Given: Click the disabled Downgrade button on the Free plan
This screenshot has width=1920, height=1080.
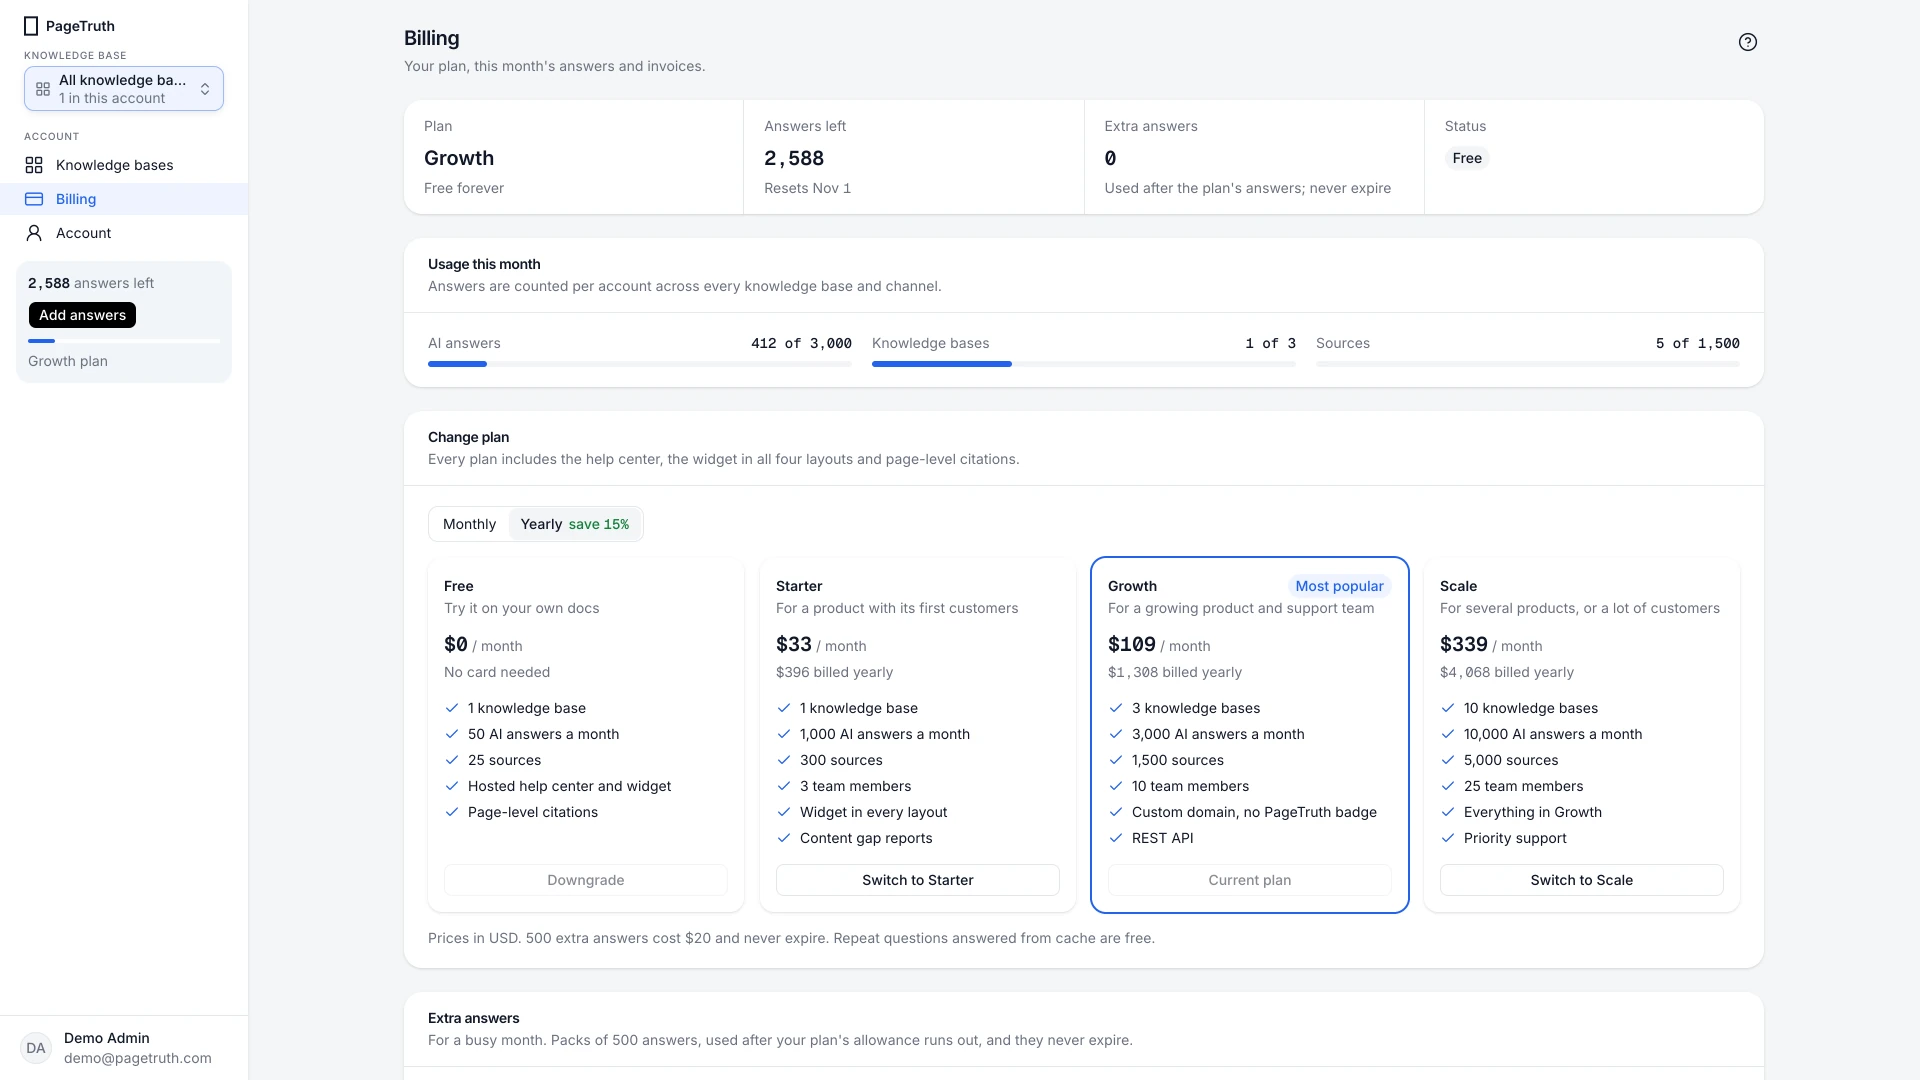Looking at the screenshot, I should pyautogui.click(x=586, y=880).
